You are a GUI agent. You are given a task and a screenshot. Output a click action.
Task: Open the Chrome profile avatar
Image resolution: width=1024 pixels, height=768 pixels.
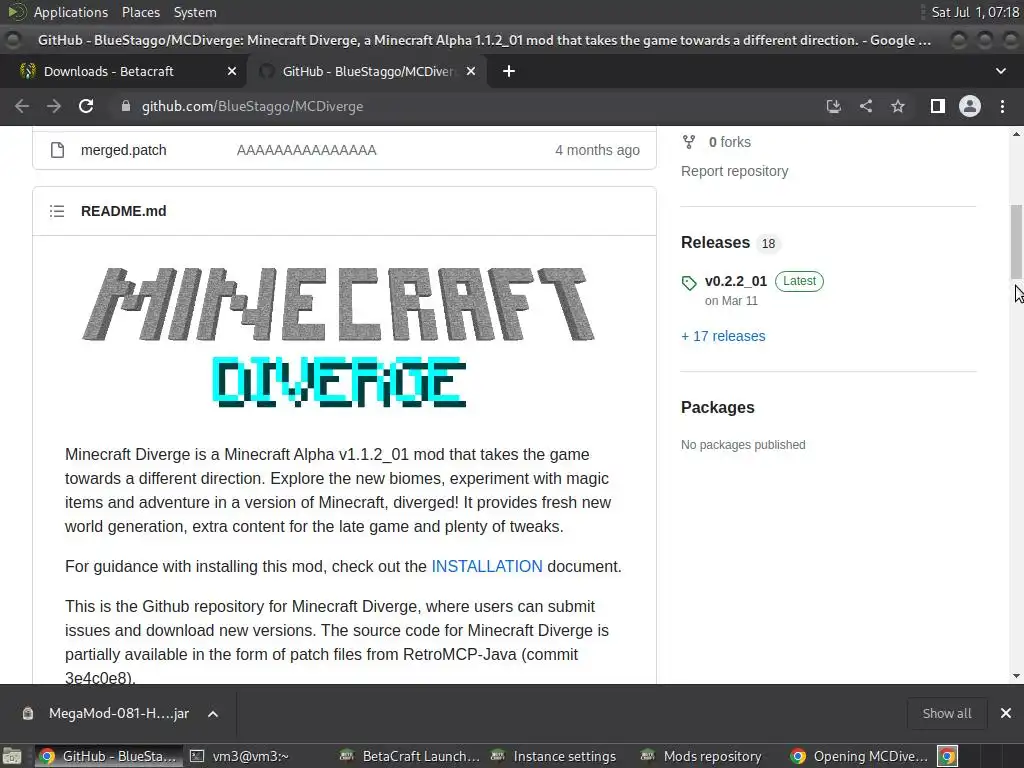(x=970, y=106)
